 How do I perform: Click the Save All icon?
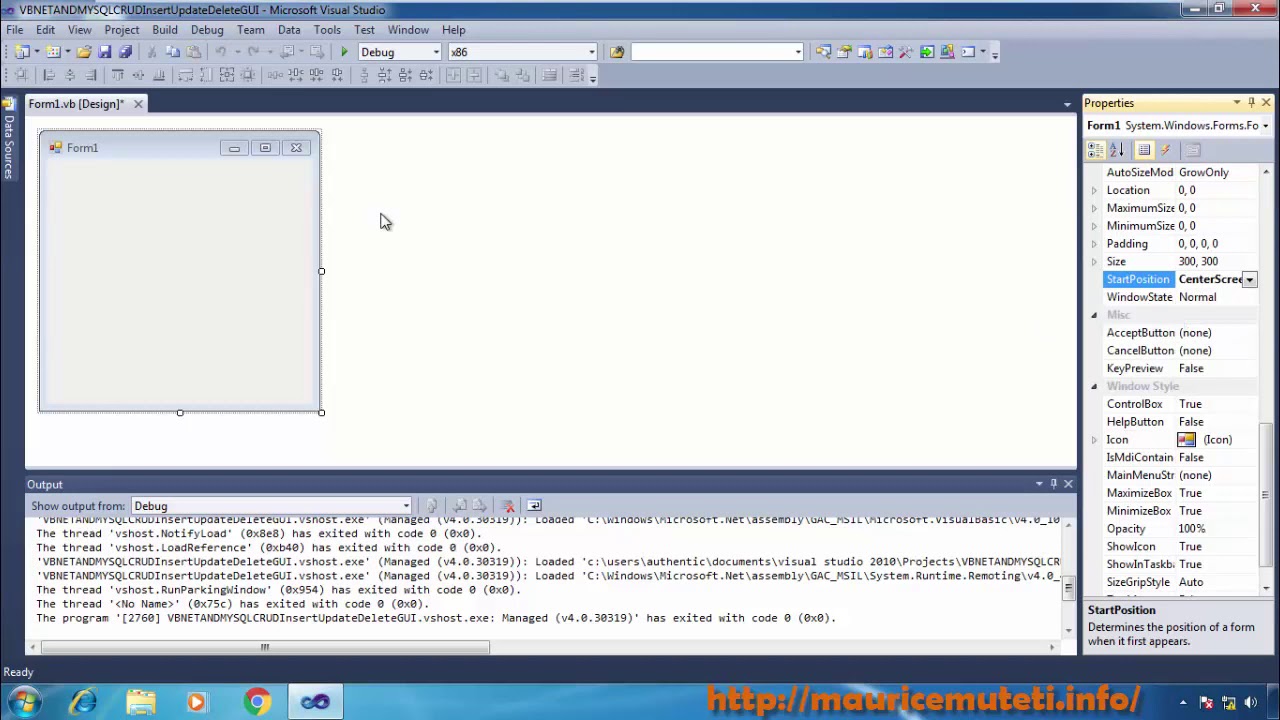coord(125,52)
